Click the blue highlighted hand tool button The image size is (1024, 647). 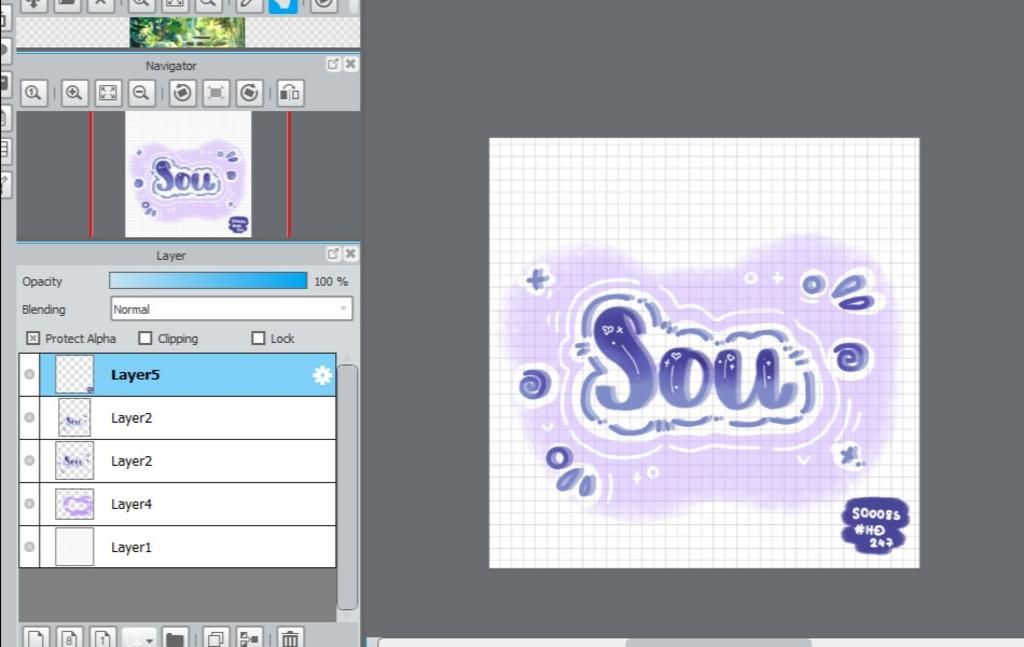pyautogui.click(x=283, y=6)
